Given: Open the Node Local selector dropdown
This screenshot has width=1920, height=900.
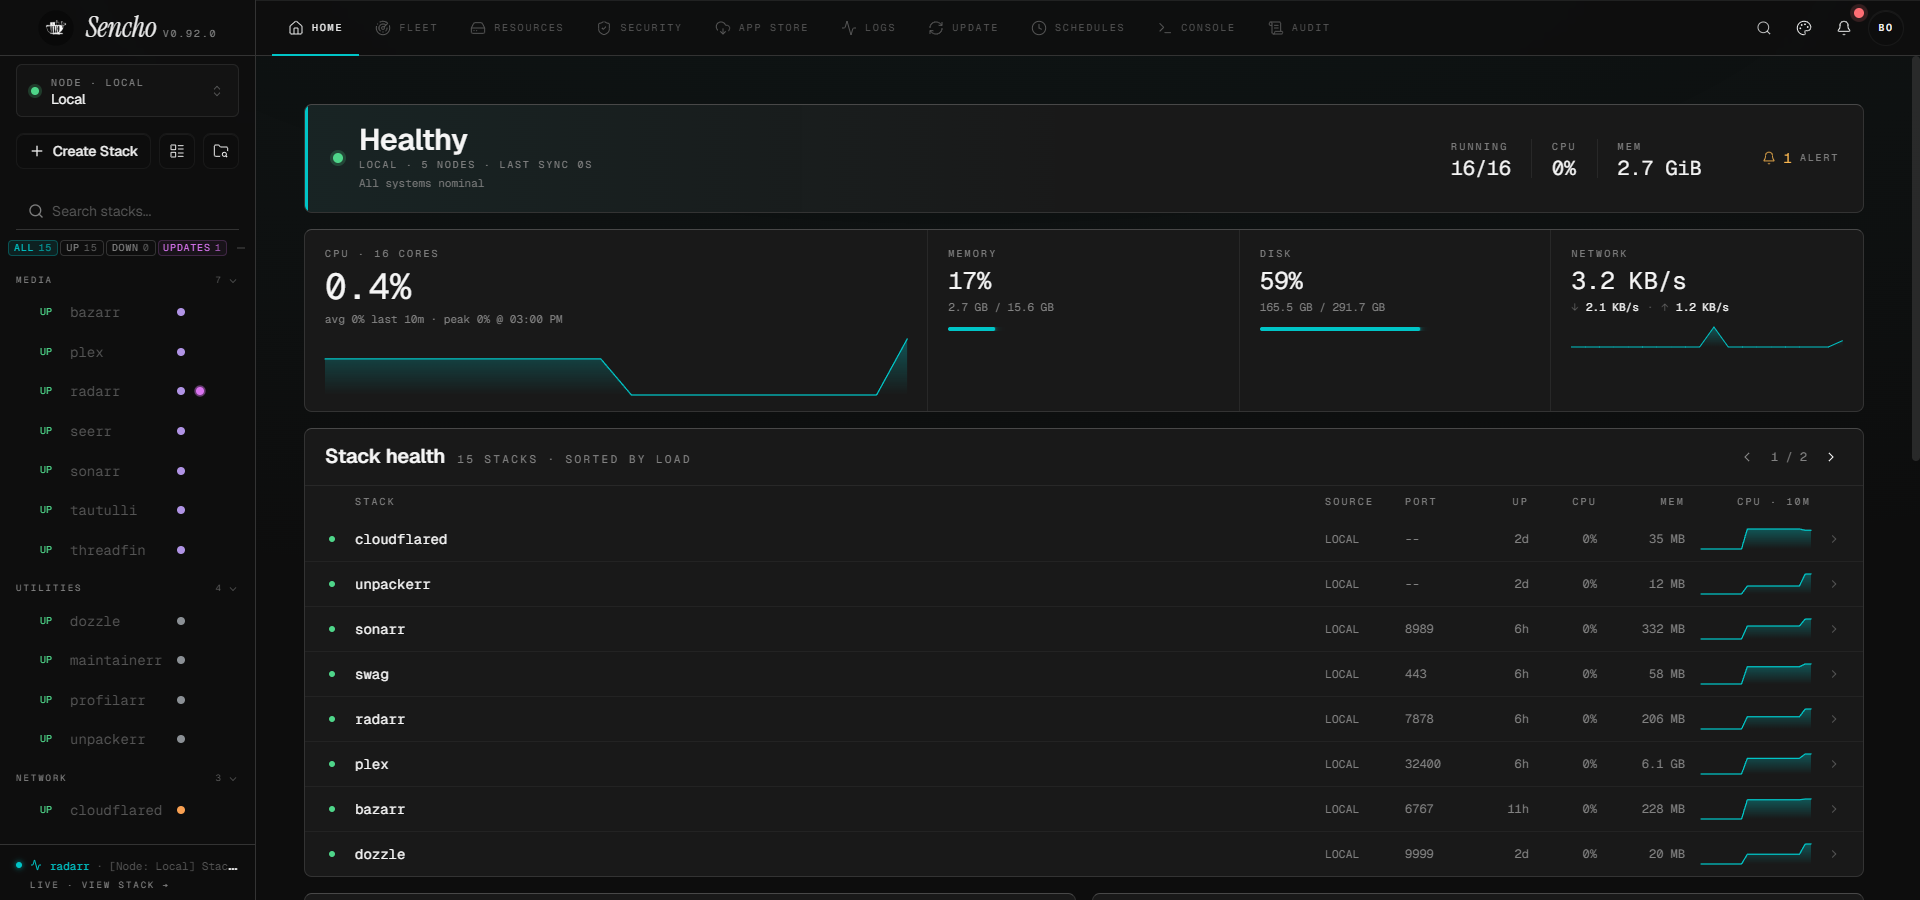Looking at the screenshot, I should 127,91.
